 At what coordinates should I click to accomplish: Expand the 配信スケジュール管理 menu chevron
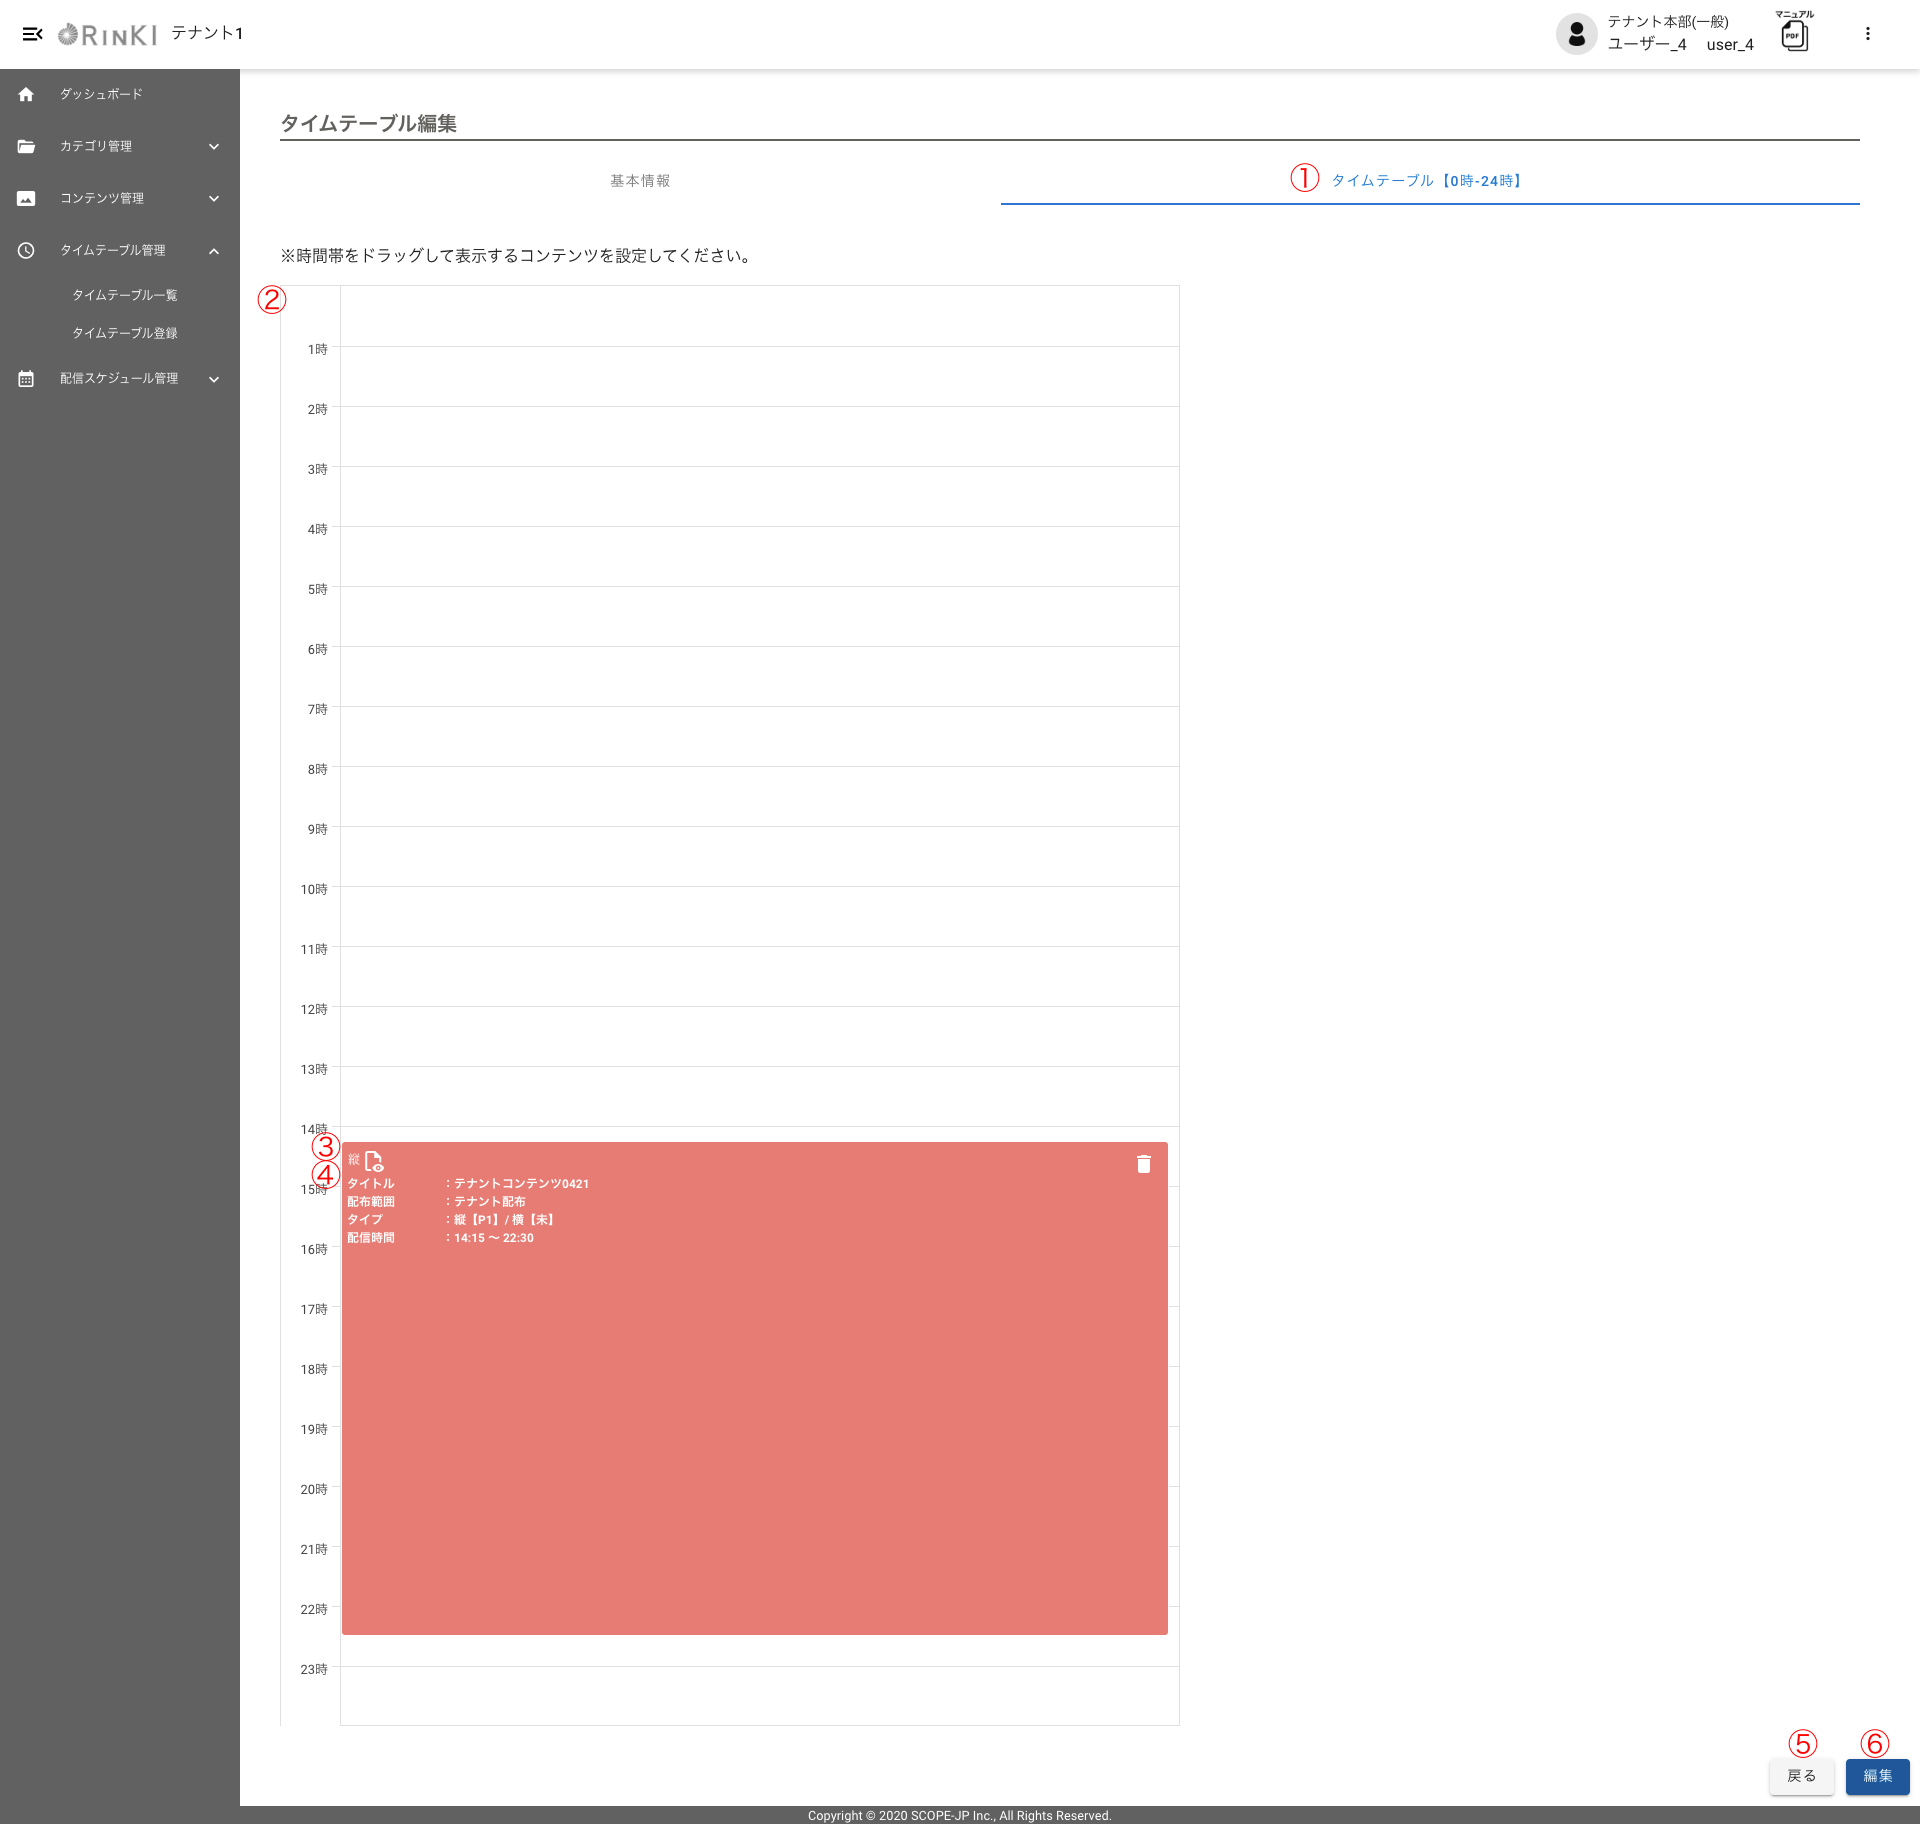pos(214,379)
